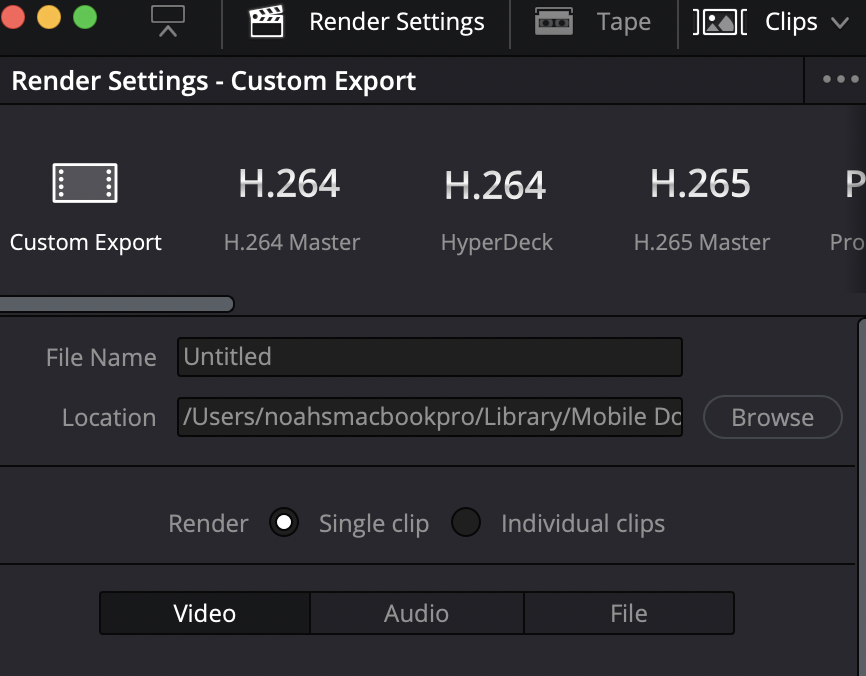
Task: Click the Tape toolbar label
Action: tap(624, 23)
